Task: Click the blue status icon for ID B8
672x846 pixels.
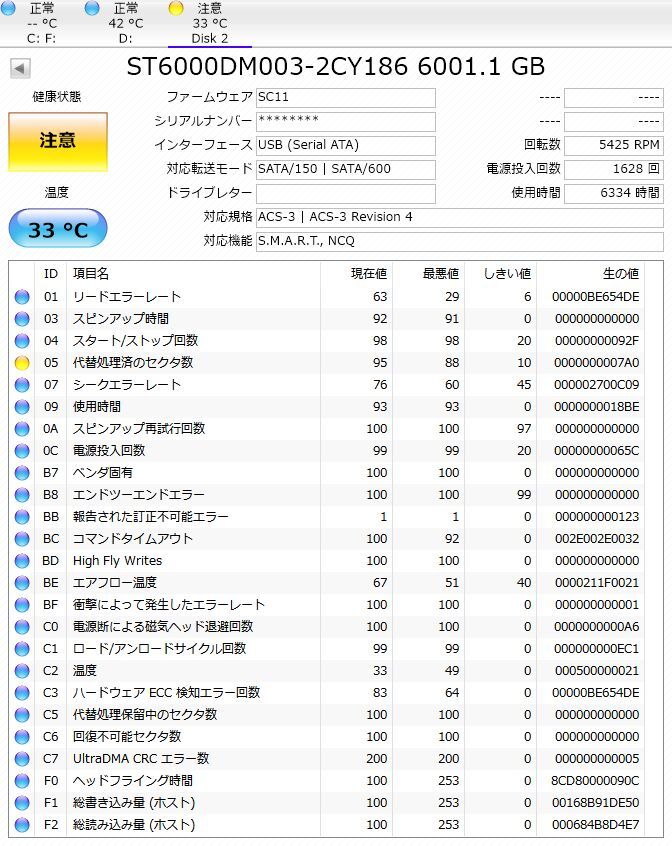Action: tap(22, 495)
